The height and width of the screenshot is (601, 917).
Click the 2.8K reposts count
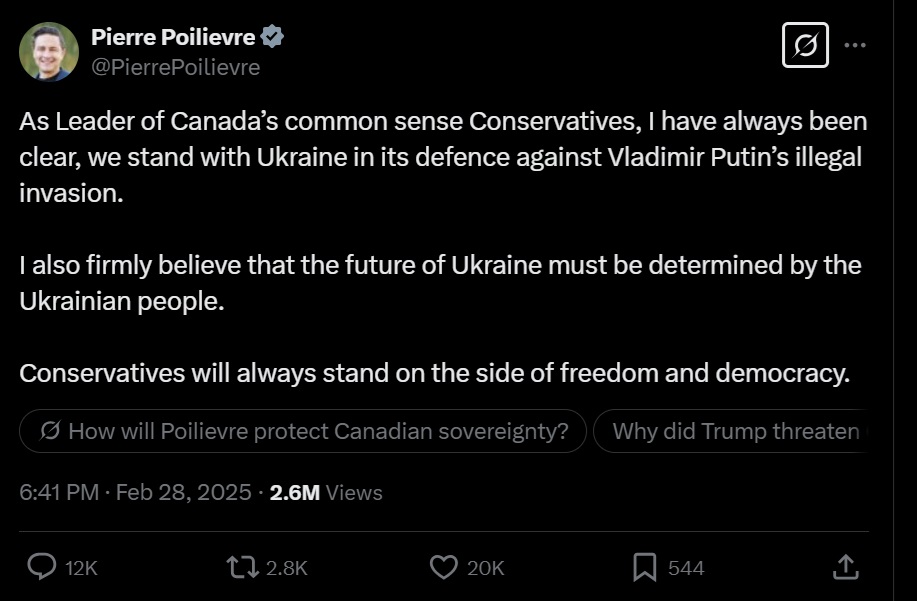tap(287, 568)
